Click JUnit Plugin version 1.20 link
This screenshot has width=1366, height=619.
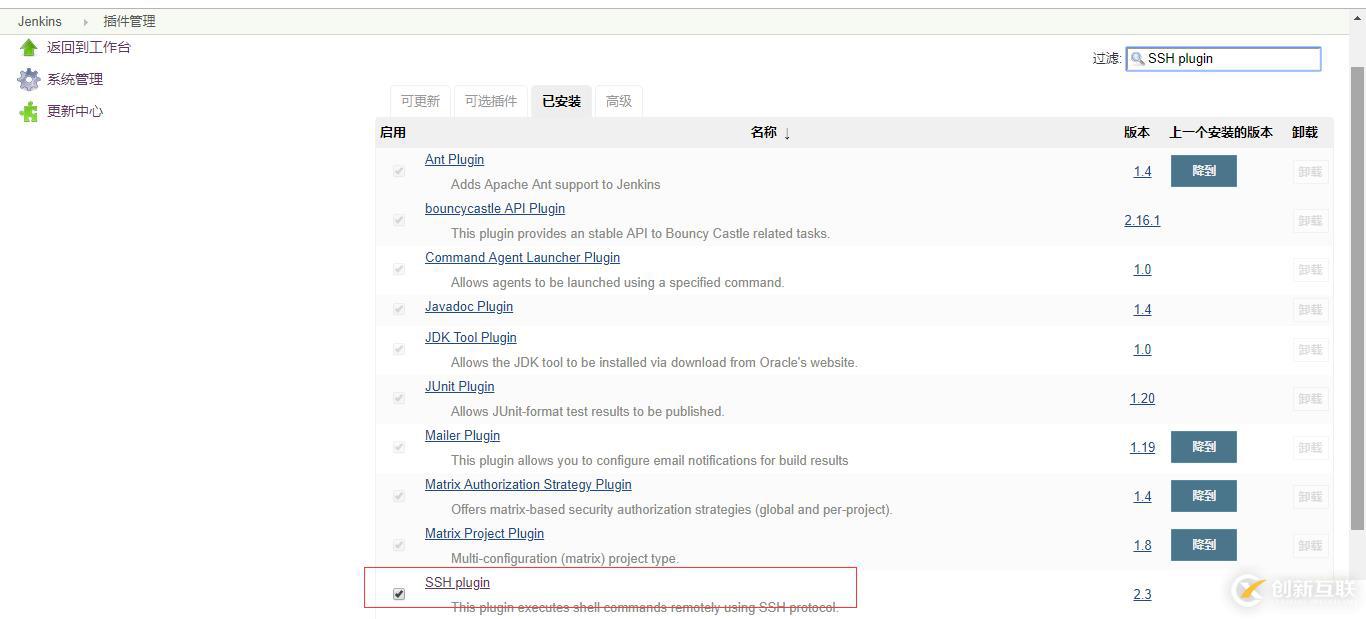click(x=1142, y=398)
